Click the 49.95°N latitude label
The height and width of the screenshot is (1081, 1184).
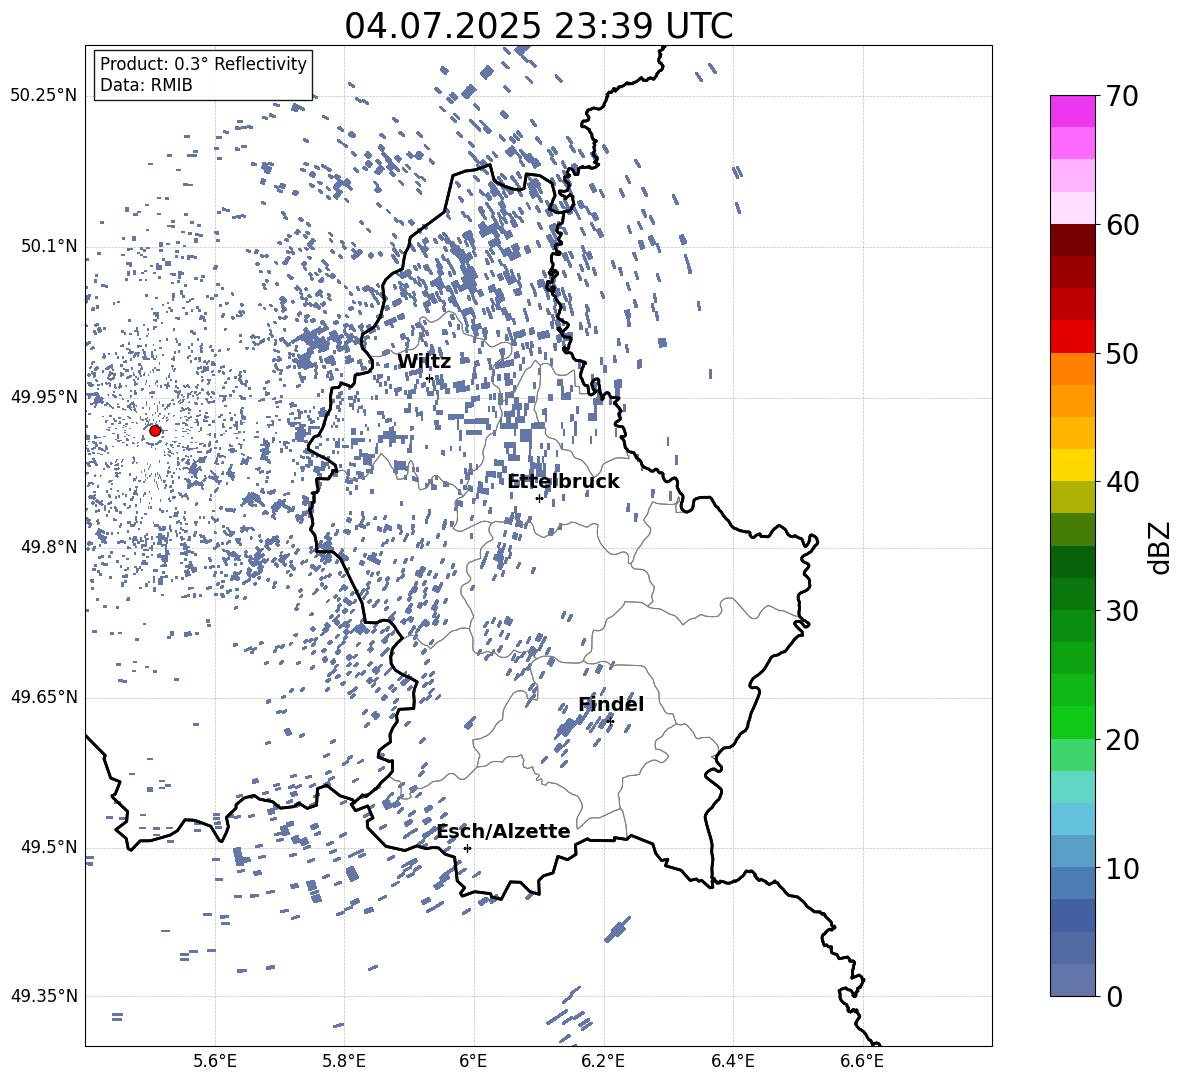coord(44,397)
